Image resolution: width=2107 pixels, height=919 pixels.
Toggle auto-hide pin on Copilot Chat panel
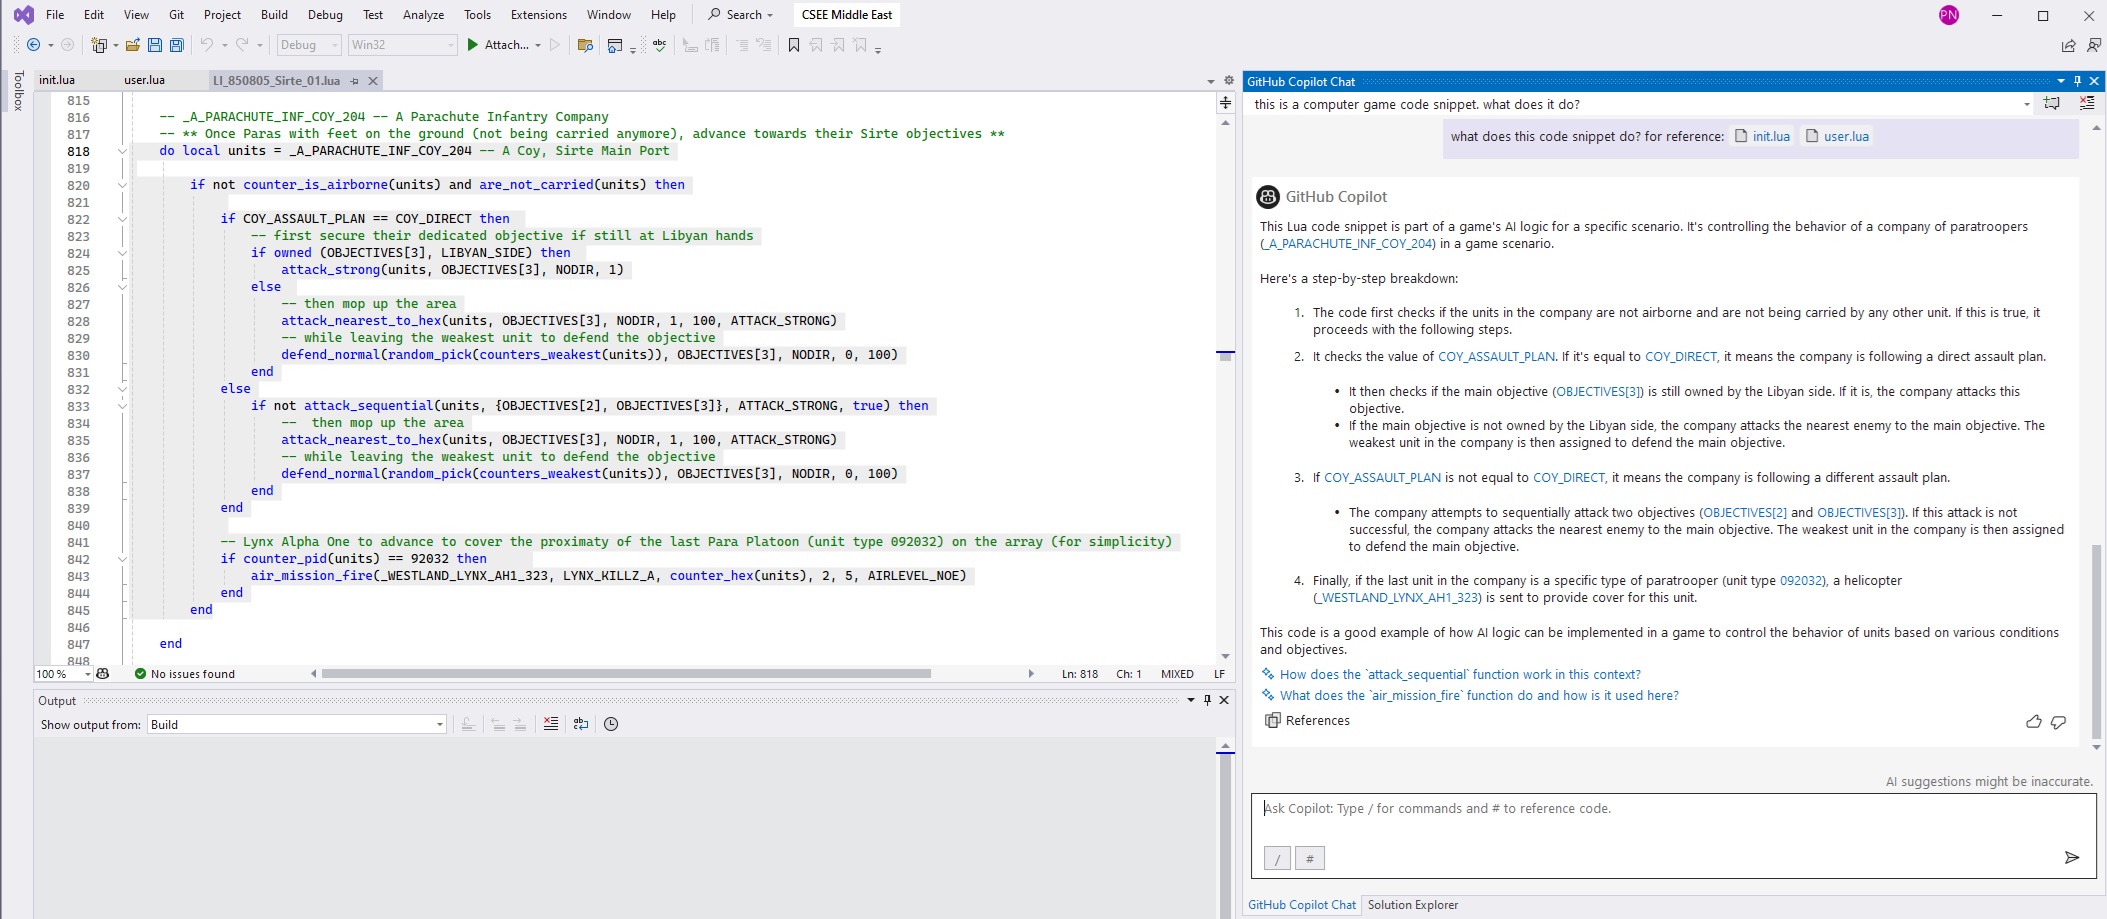click(x=2077, y=81)
